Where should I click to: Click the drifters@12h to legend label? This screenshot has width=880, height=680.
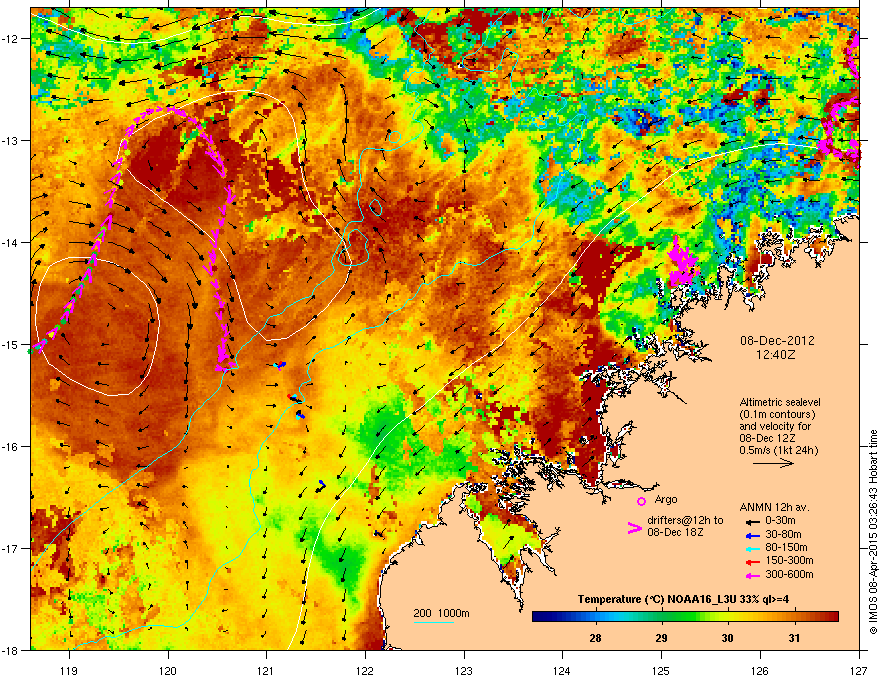[x=685, y=521]
